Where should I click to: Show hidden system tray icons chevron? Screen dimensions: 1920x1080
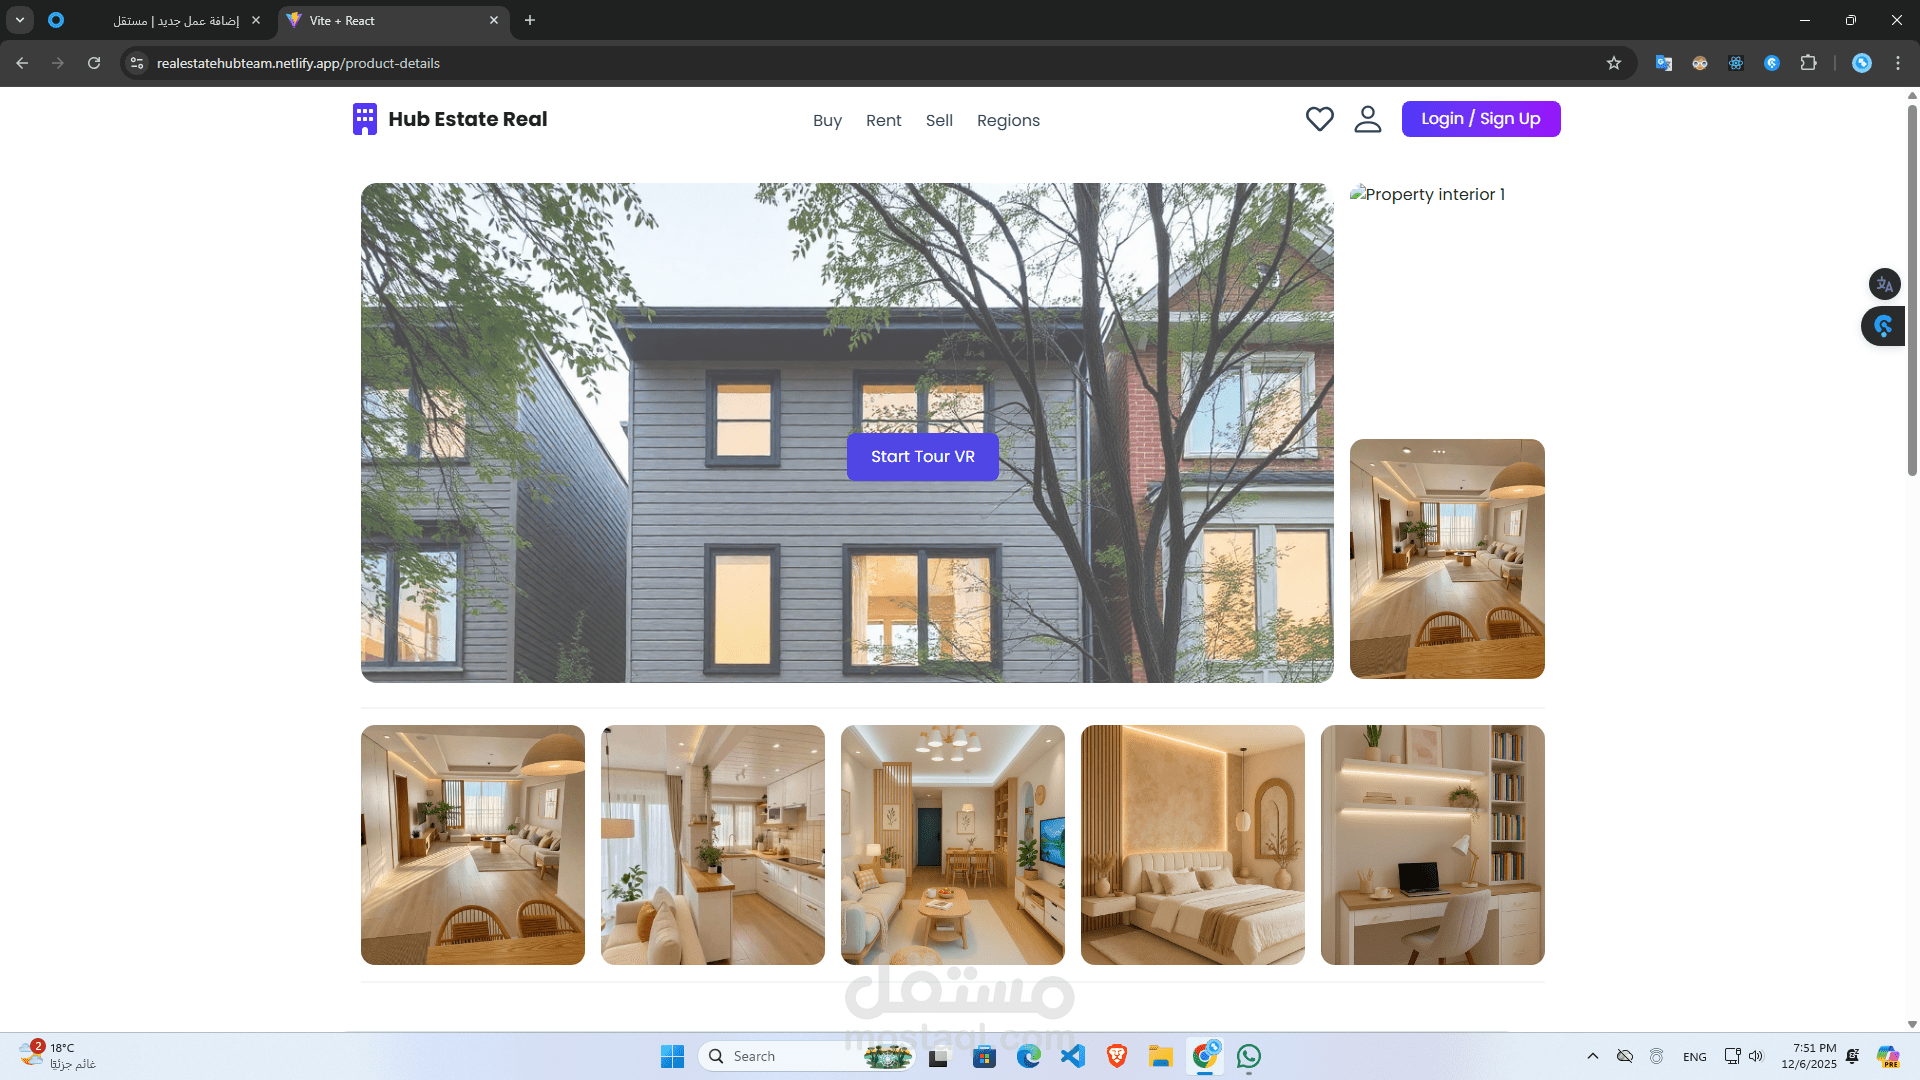click(x=1593, y=1056)
